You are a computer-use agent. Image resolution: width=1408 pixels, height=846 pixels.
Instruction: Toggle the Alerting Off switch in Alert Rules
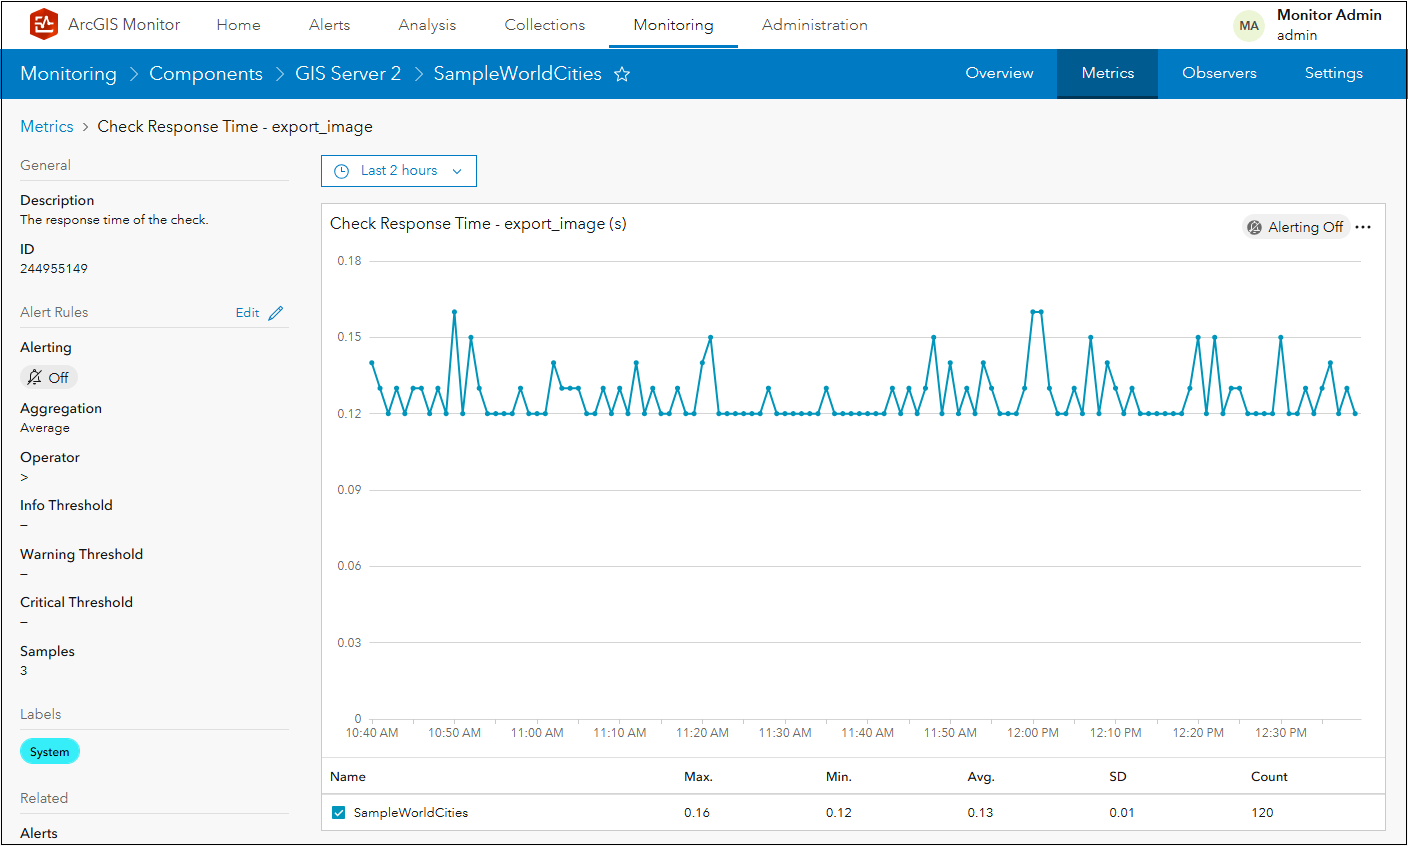point(49,377)
